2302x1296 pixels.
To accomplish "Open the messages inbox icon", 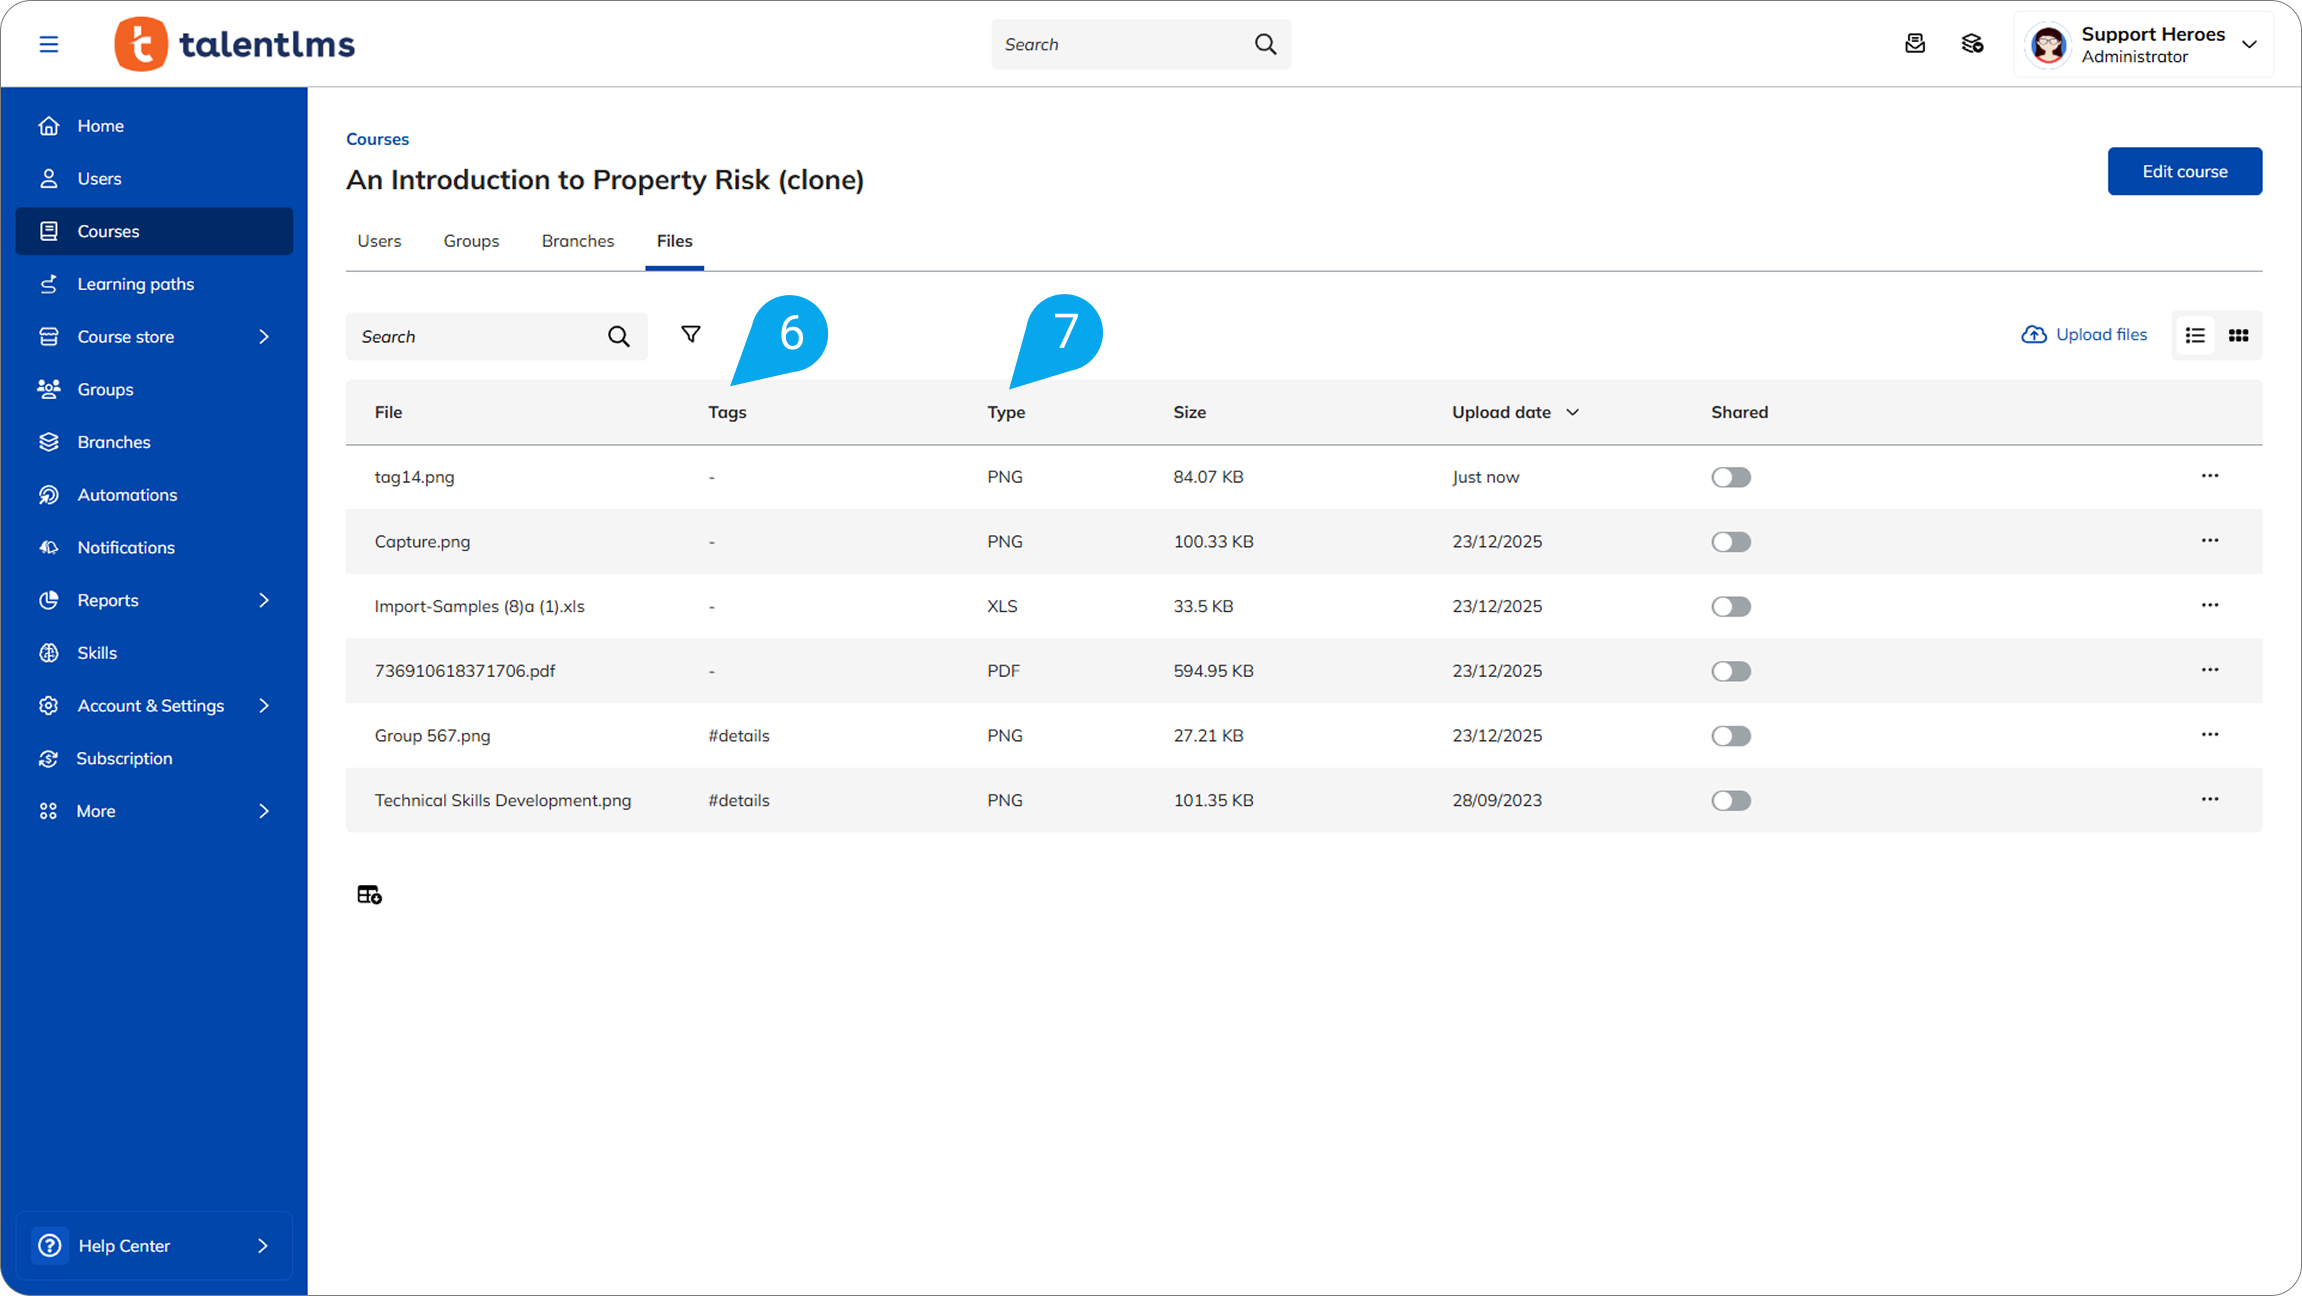I will 1914,44.
